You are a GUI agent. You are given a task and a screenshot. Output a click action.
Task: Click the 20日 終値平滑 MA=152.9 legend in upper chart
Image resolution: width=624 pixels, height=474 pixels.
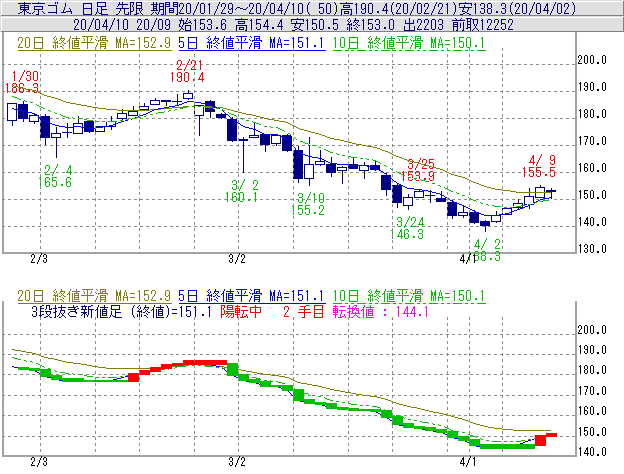[94, 43]
